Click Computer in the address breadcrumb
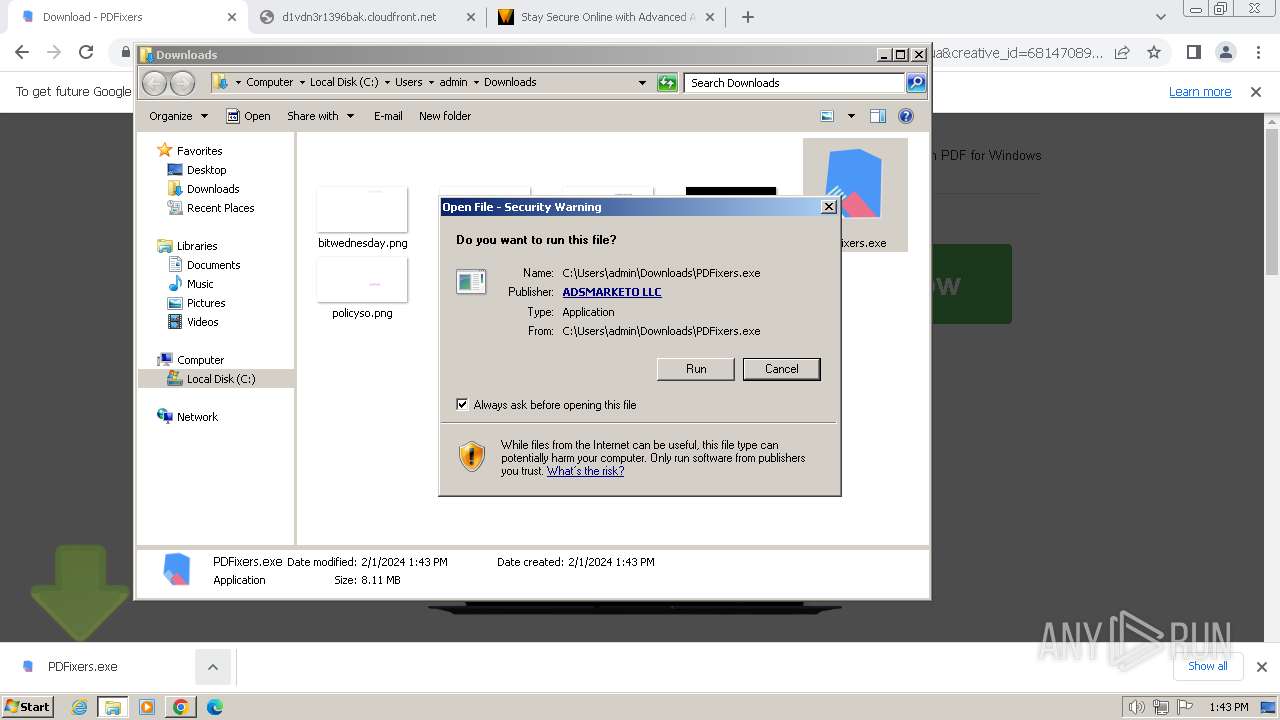Screen dimensions: 1280x720 coord(270,83)
